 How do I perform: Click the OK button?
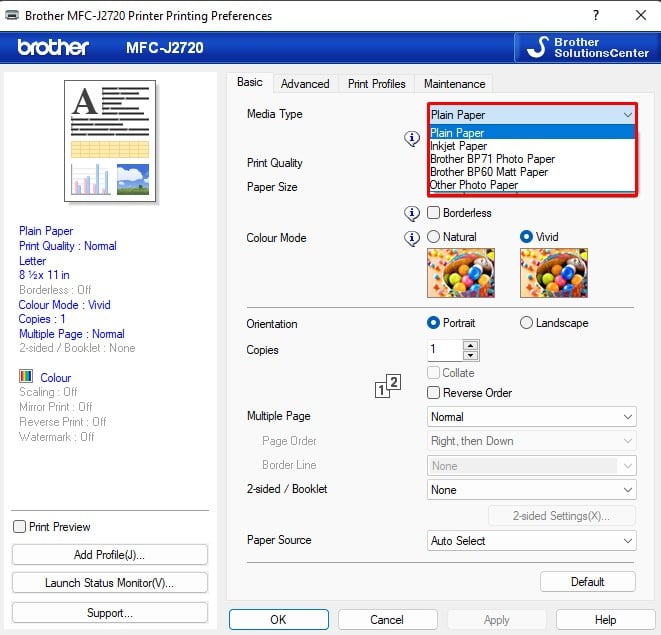279,619
